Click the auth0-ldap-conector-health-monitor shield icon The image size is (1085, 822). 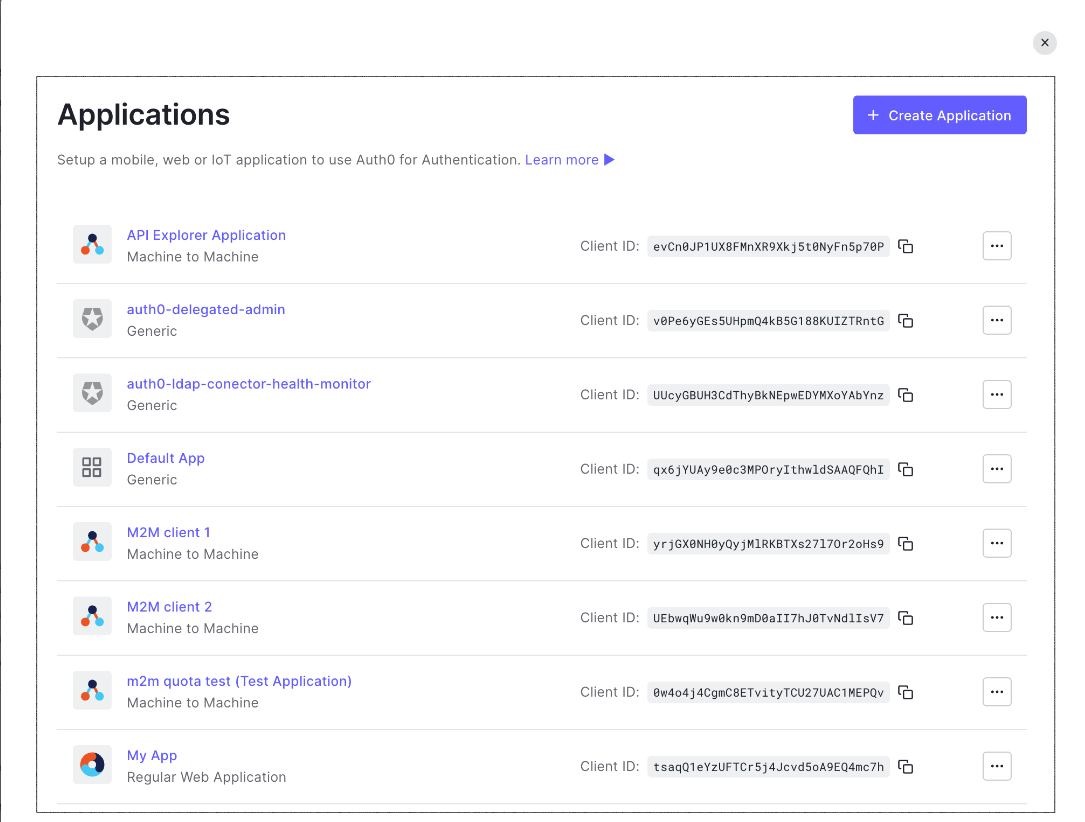92,394
